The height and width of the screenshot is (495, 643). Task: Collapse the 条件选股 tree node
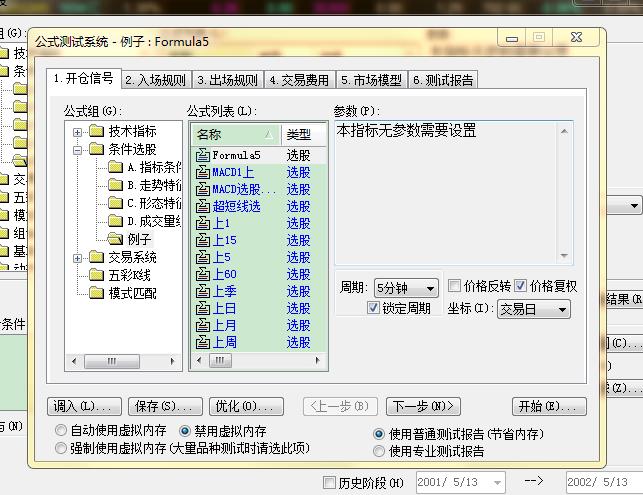(x=77, y=150)
